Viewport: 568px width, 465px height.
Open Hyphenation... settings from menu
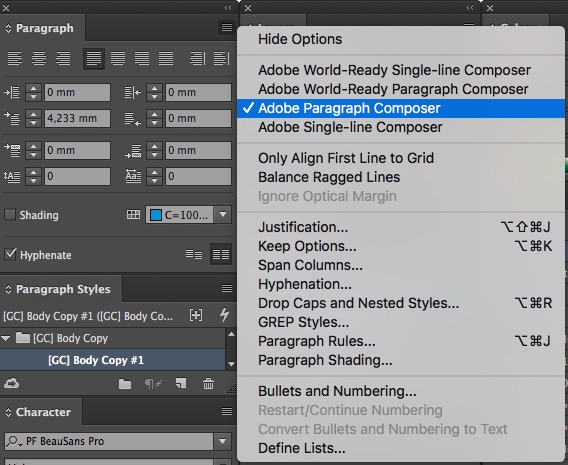pyautogui.click(x=401, y=284)
